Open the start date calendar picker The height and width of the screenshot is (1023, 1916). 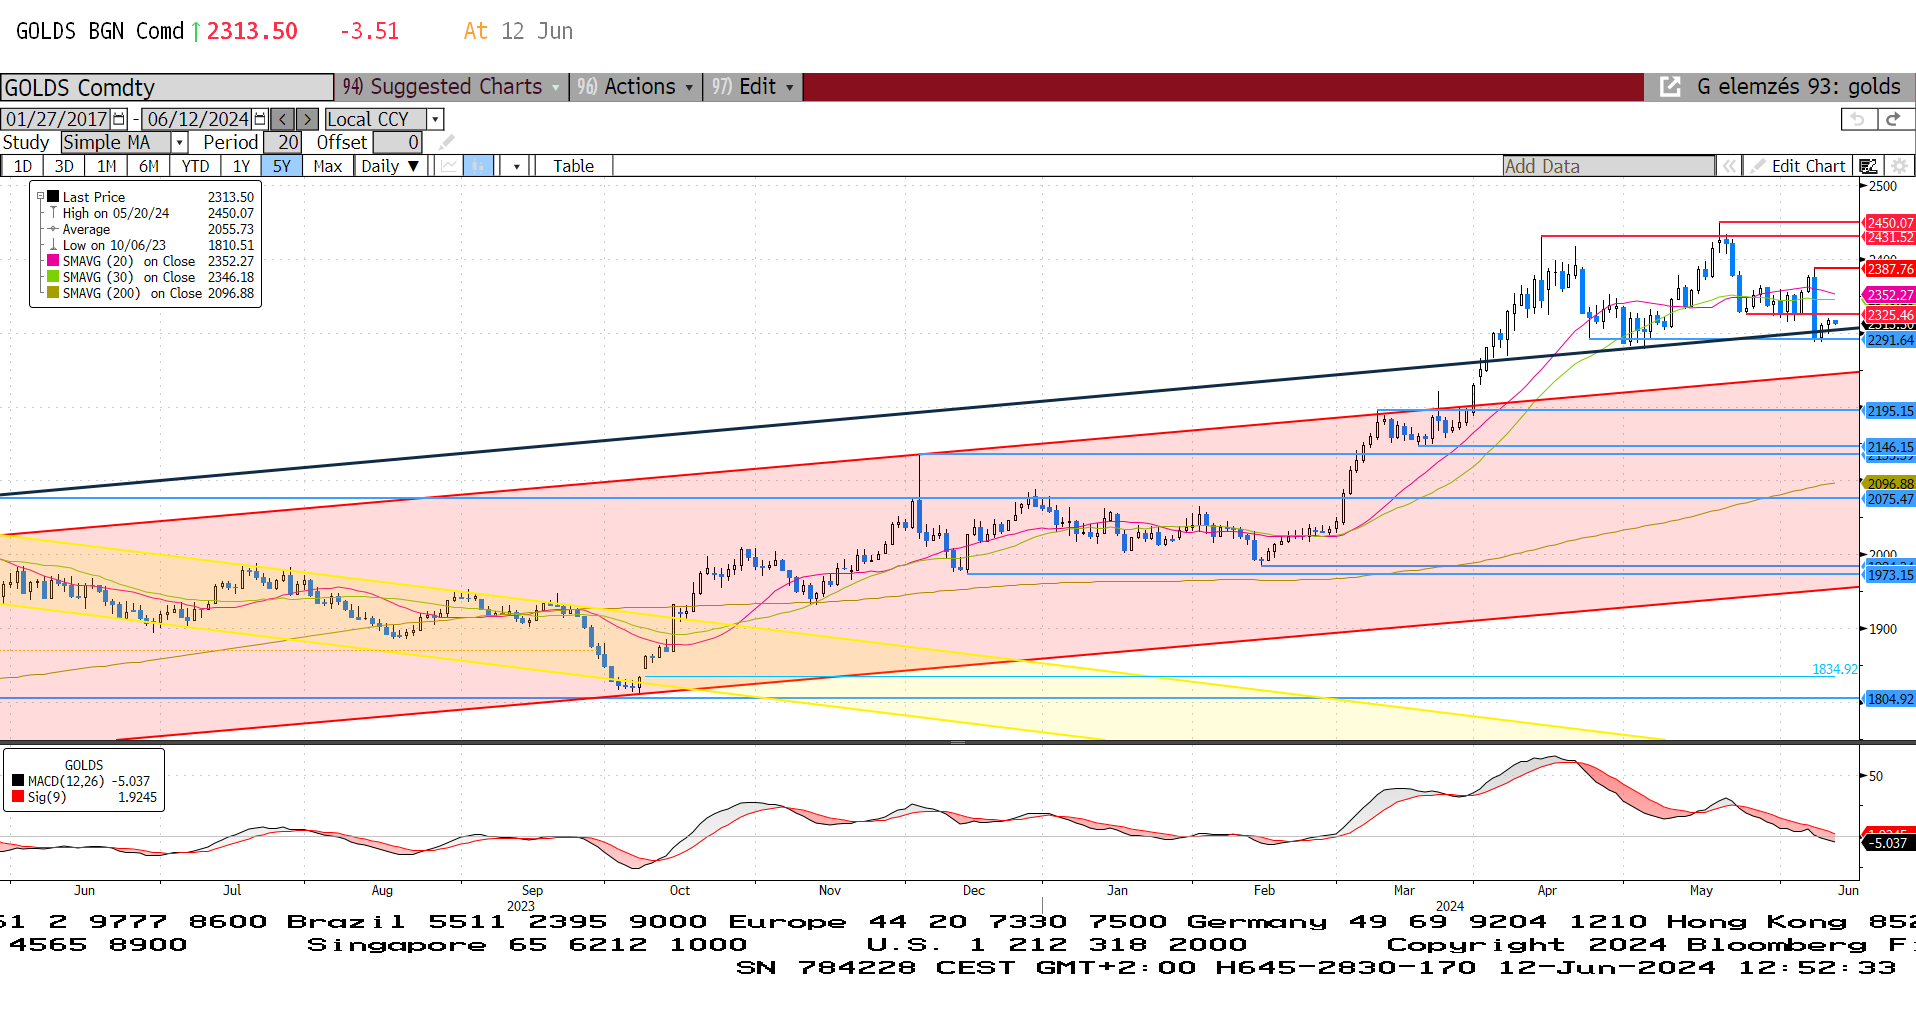(119, 119)
